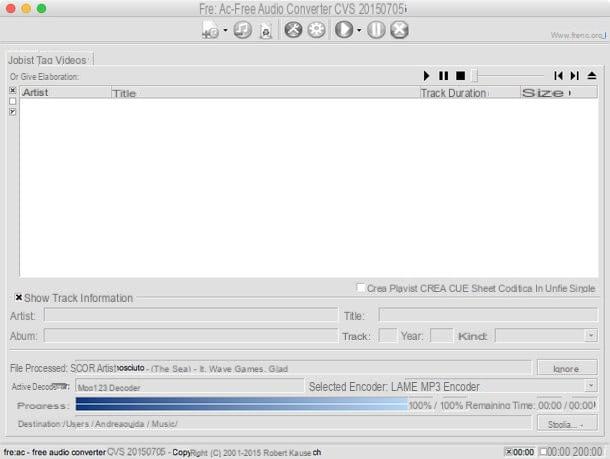The image size is (610, 459).
Task: Open the gear configuration icon
Action: click(x=317, y=30)
